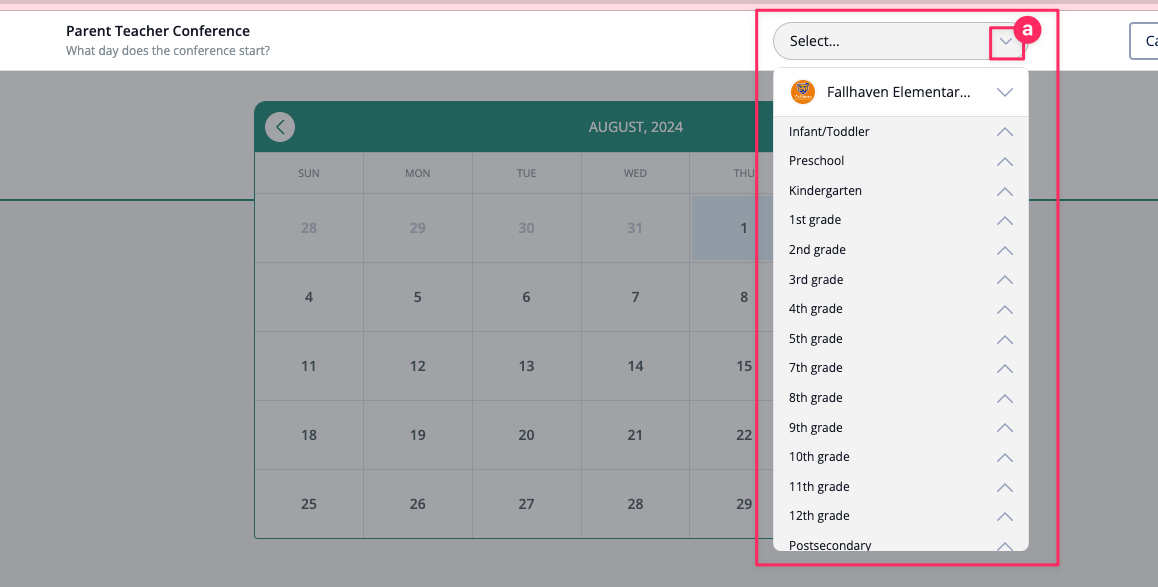Open the Select... dropdown arrow
Viewport: 1158px width, 587px height.
(x=1006, y=41)
